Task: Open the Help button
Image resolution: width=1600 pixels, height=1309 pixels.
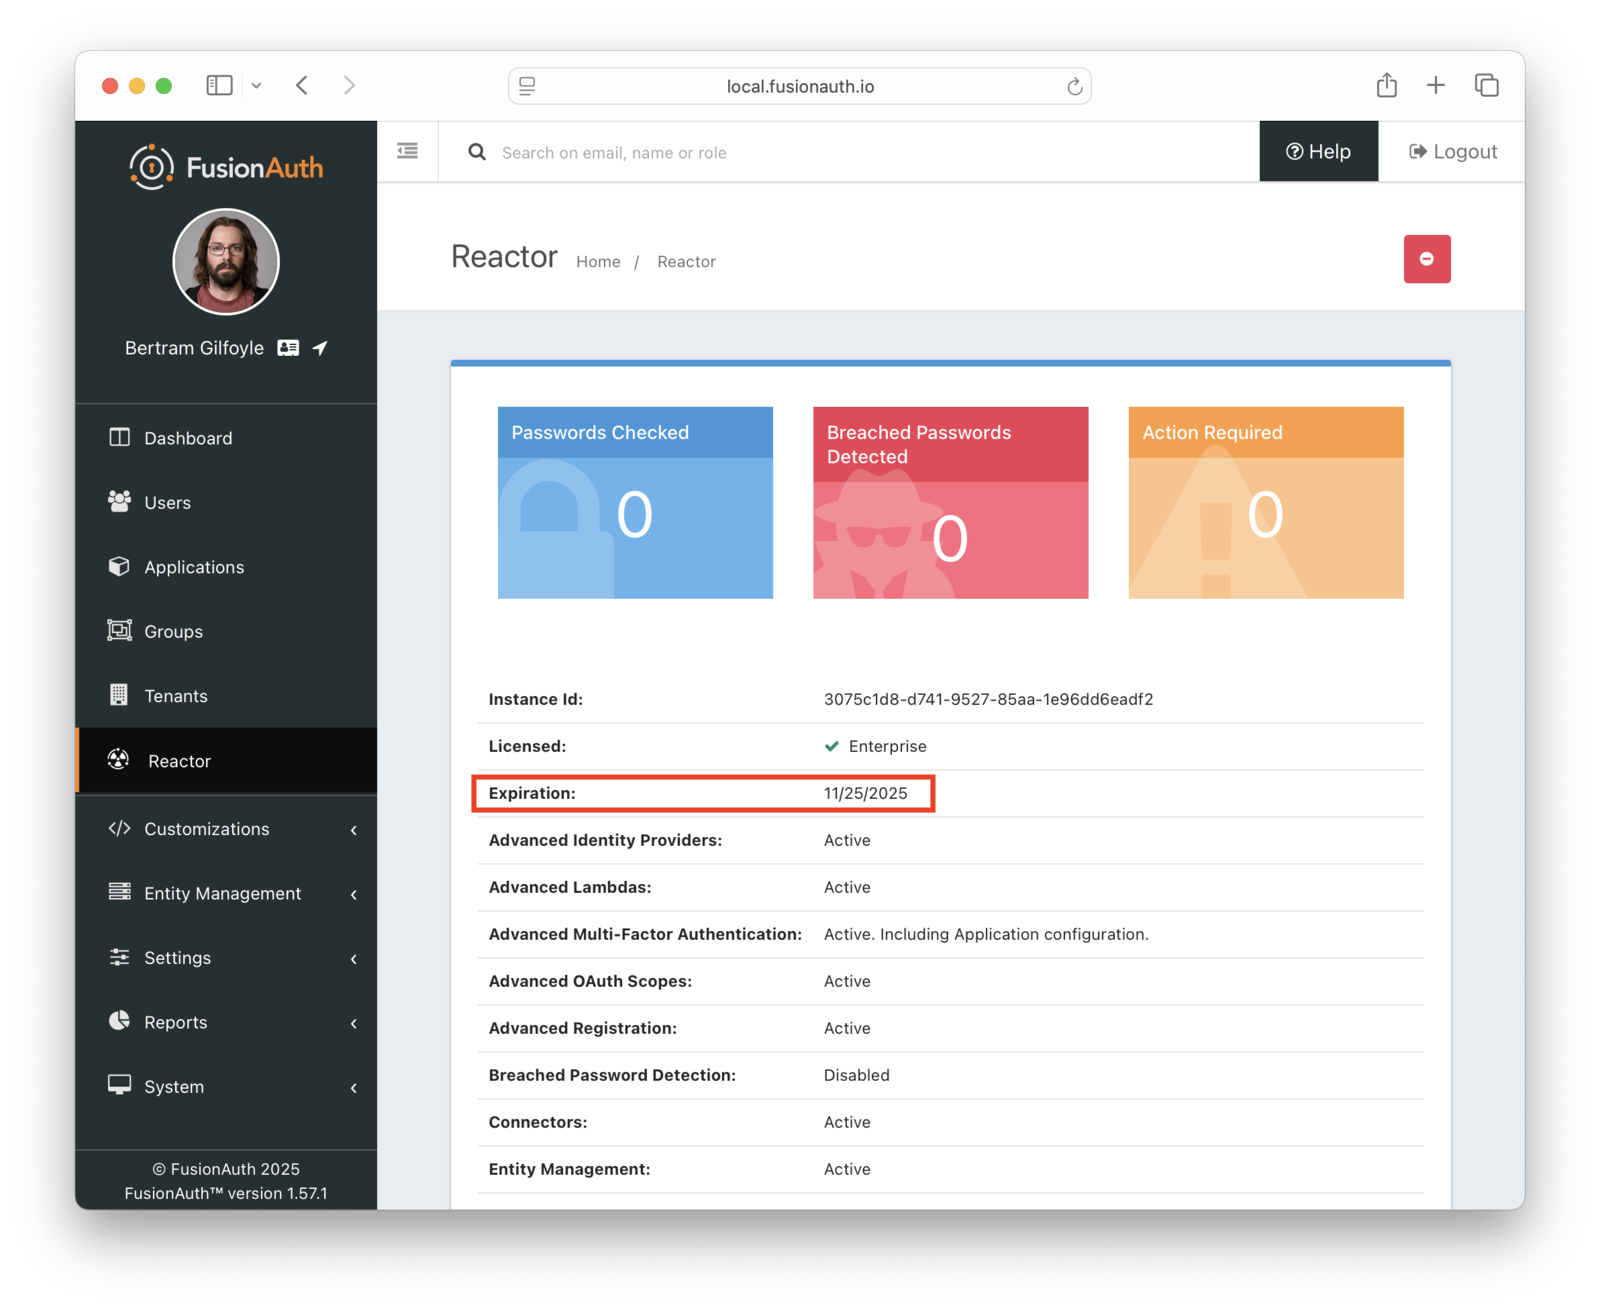Action: (1318, 152)
